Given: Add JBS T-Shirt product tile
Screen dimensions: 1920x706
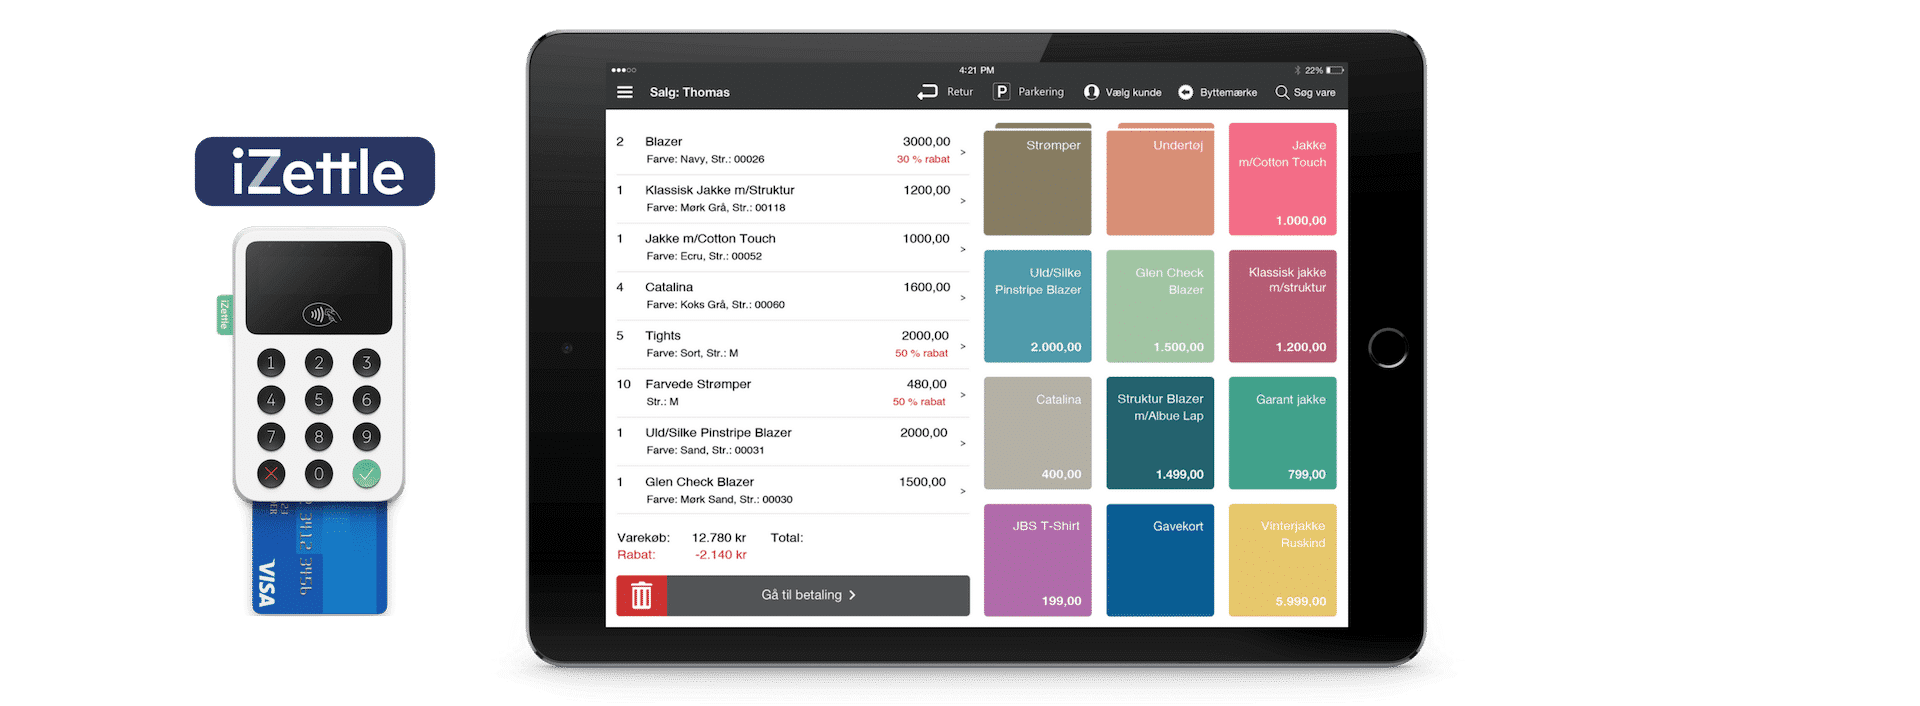Looking at the screenshot, I should coord(1037,560).
